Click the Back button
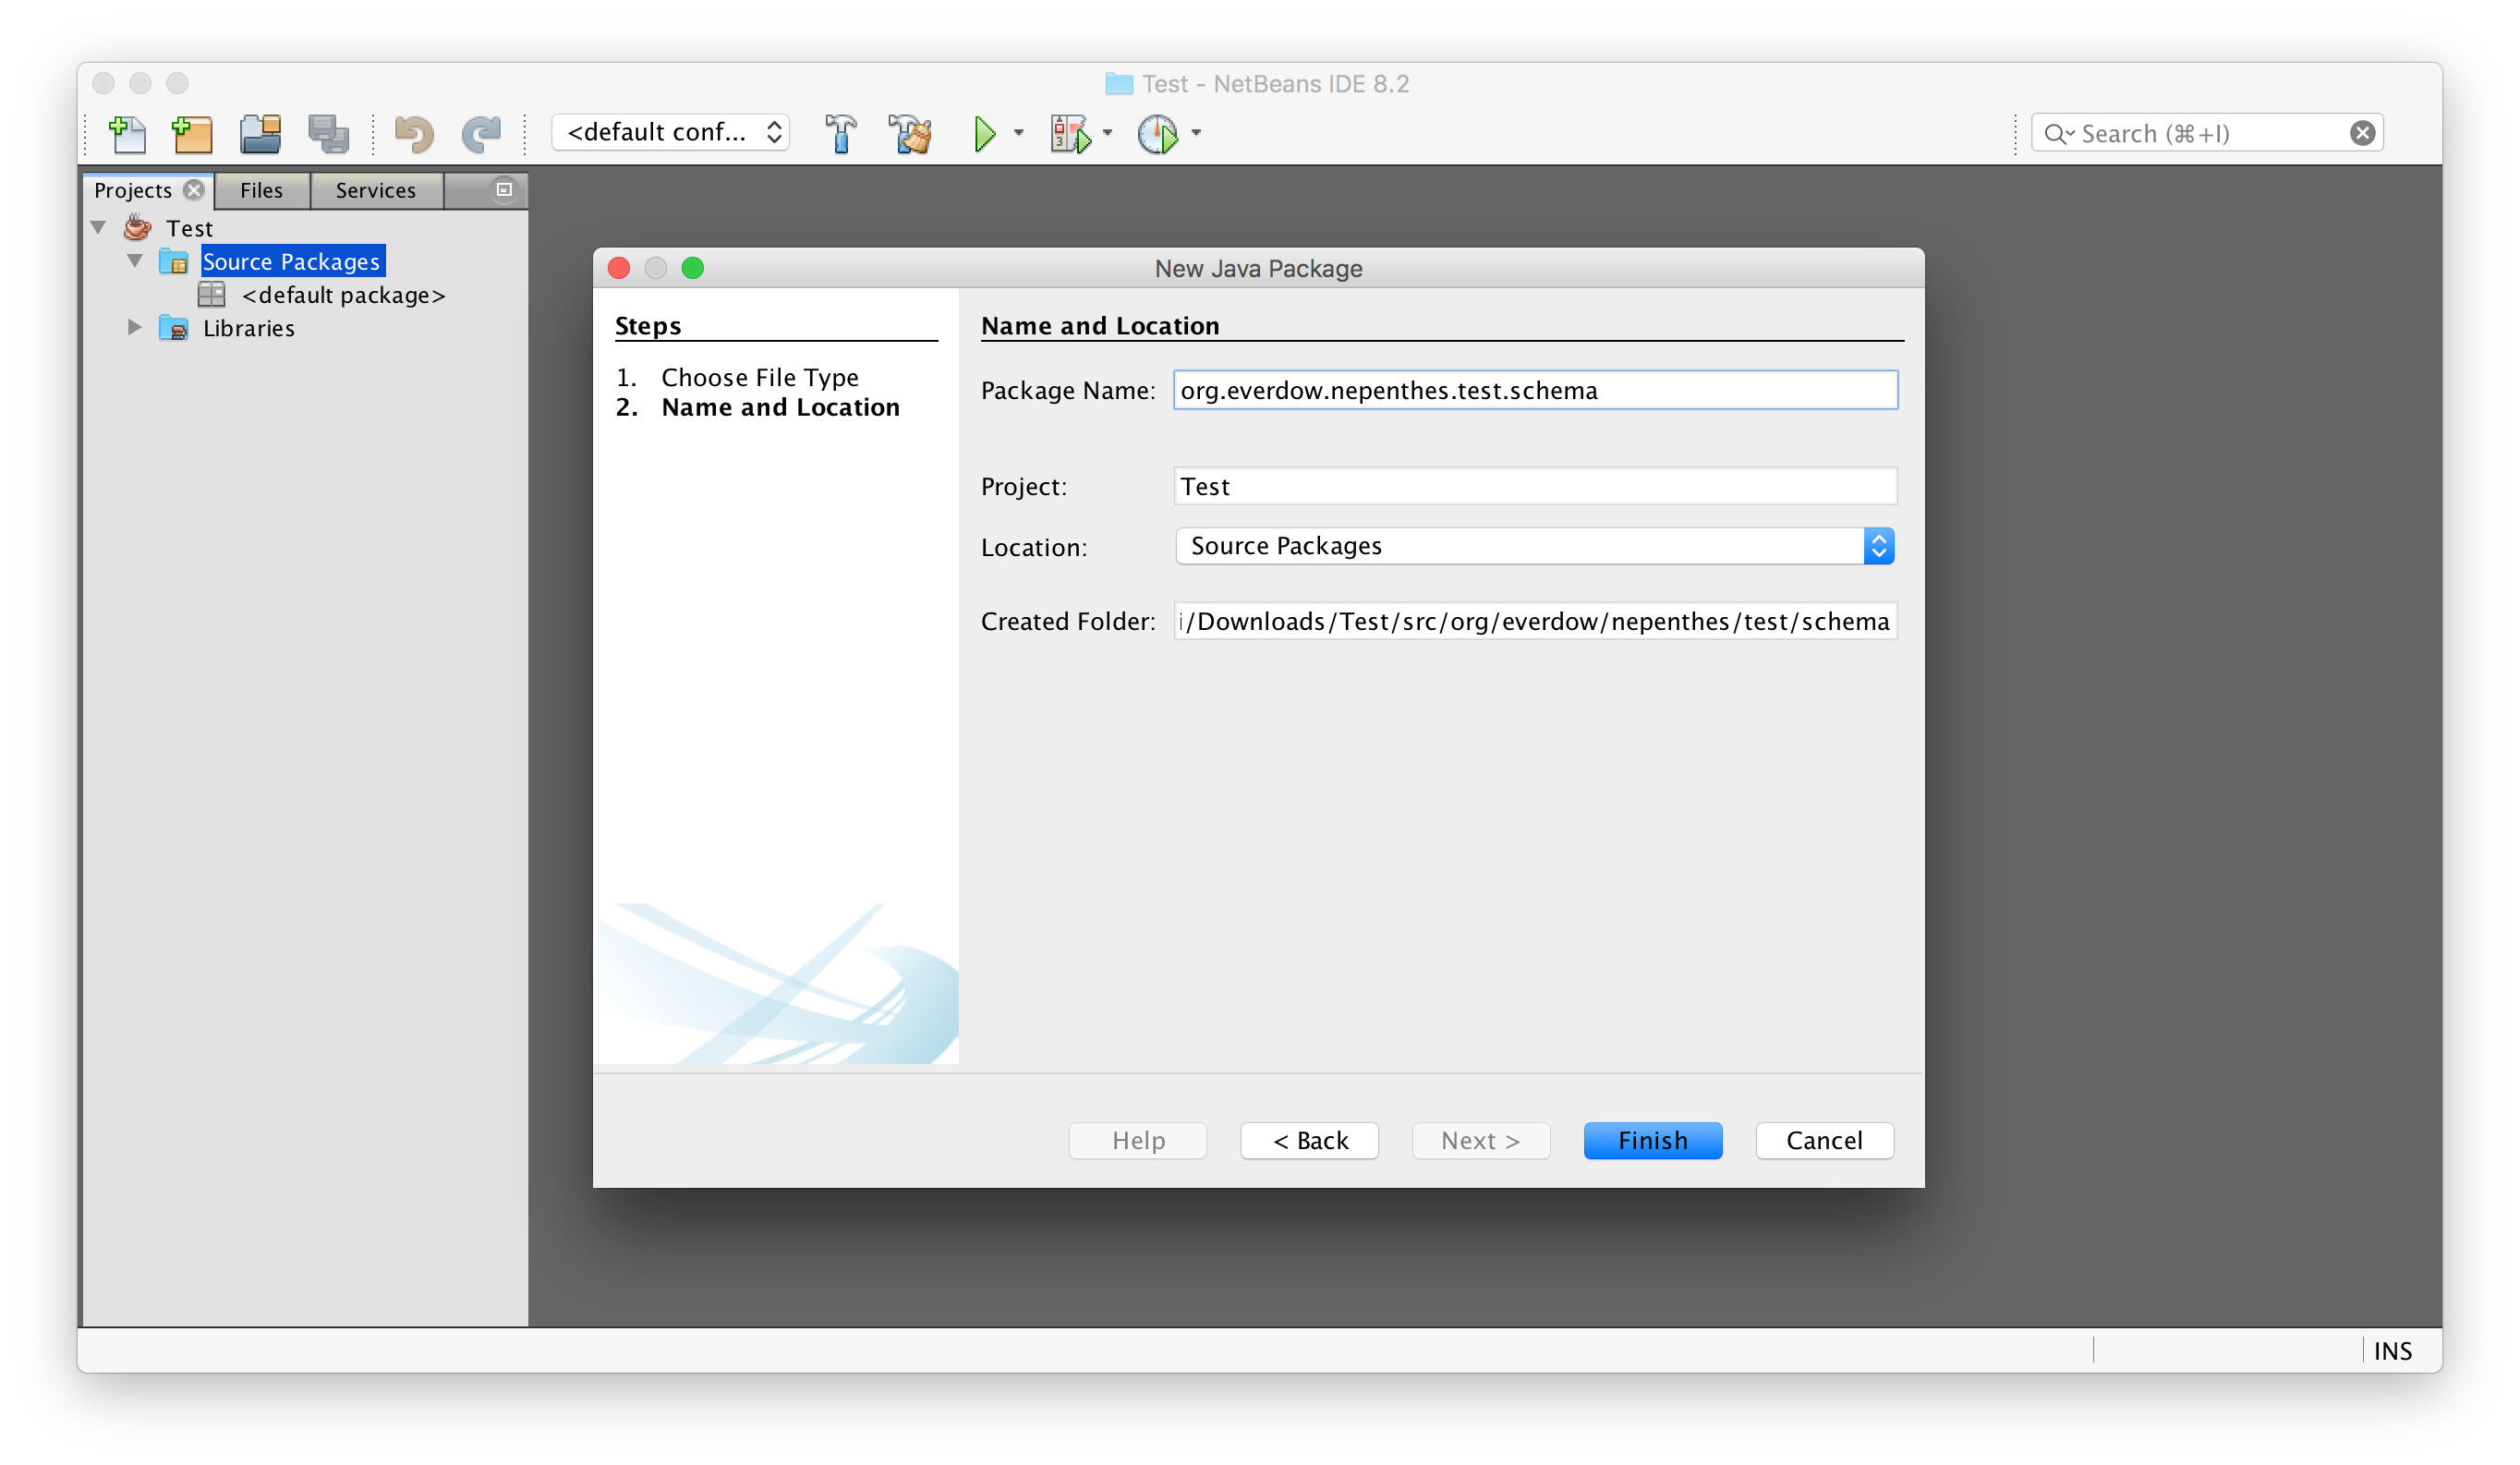This screenshot has width=2520, height=1465. point(1310,1141)
